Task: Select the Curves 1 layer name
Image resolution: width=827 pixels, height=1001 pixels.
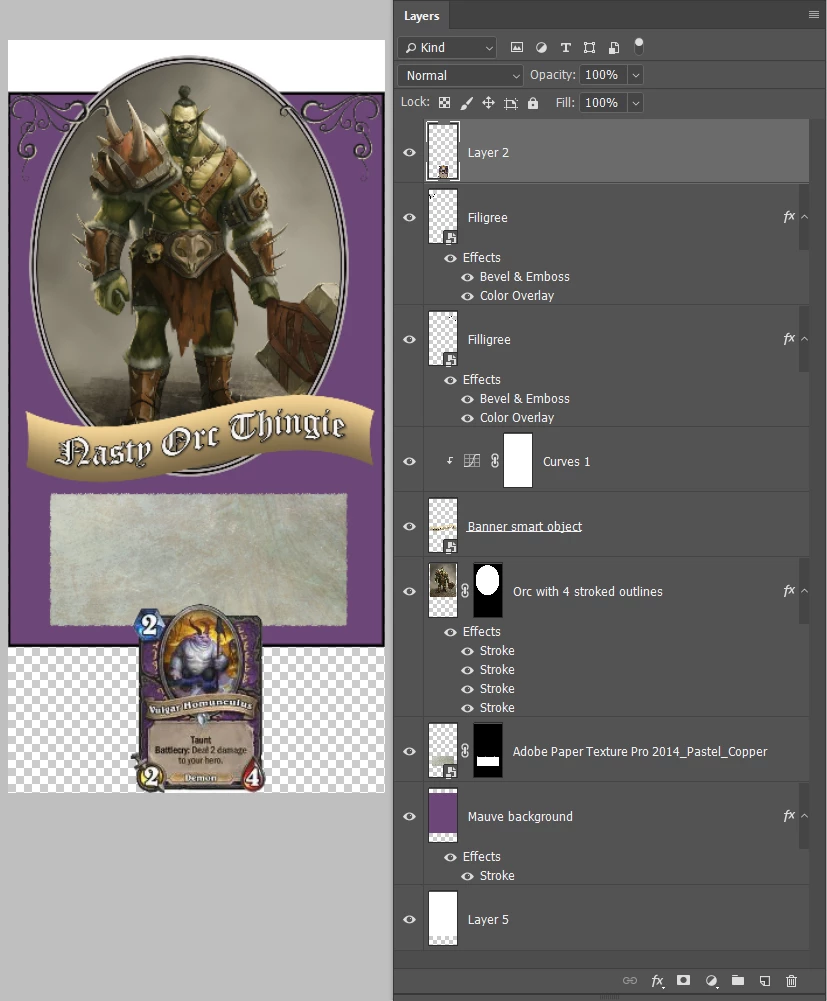Action: pos(566,462)
